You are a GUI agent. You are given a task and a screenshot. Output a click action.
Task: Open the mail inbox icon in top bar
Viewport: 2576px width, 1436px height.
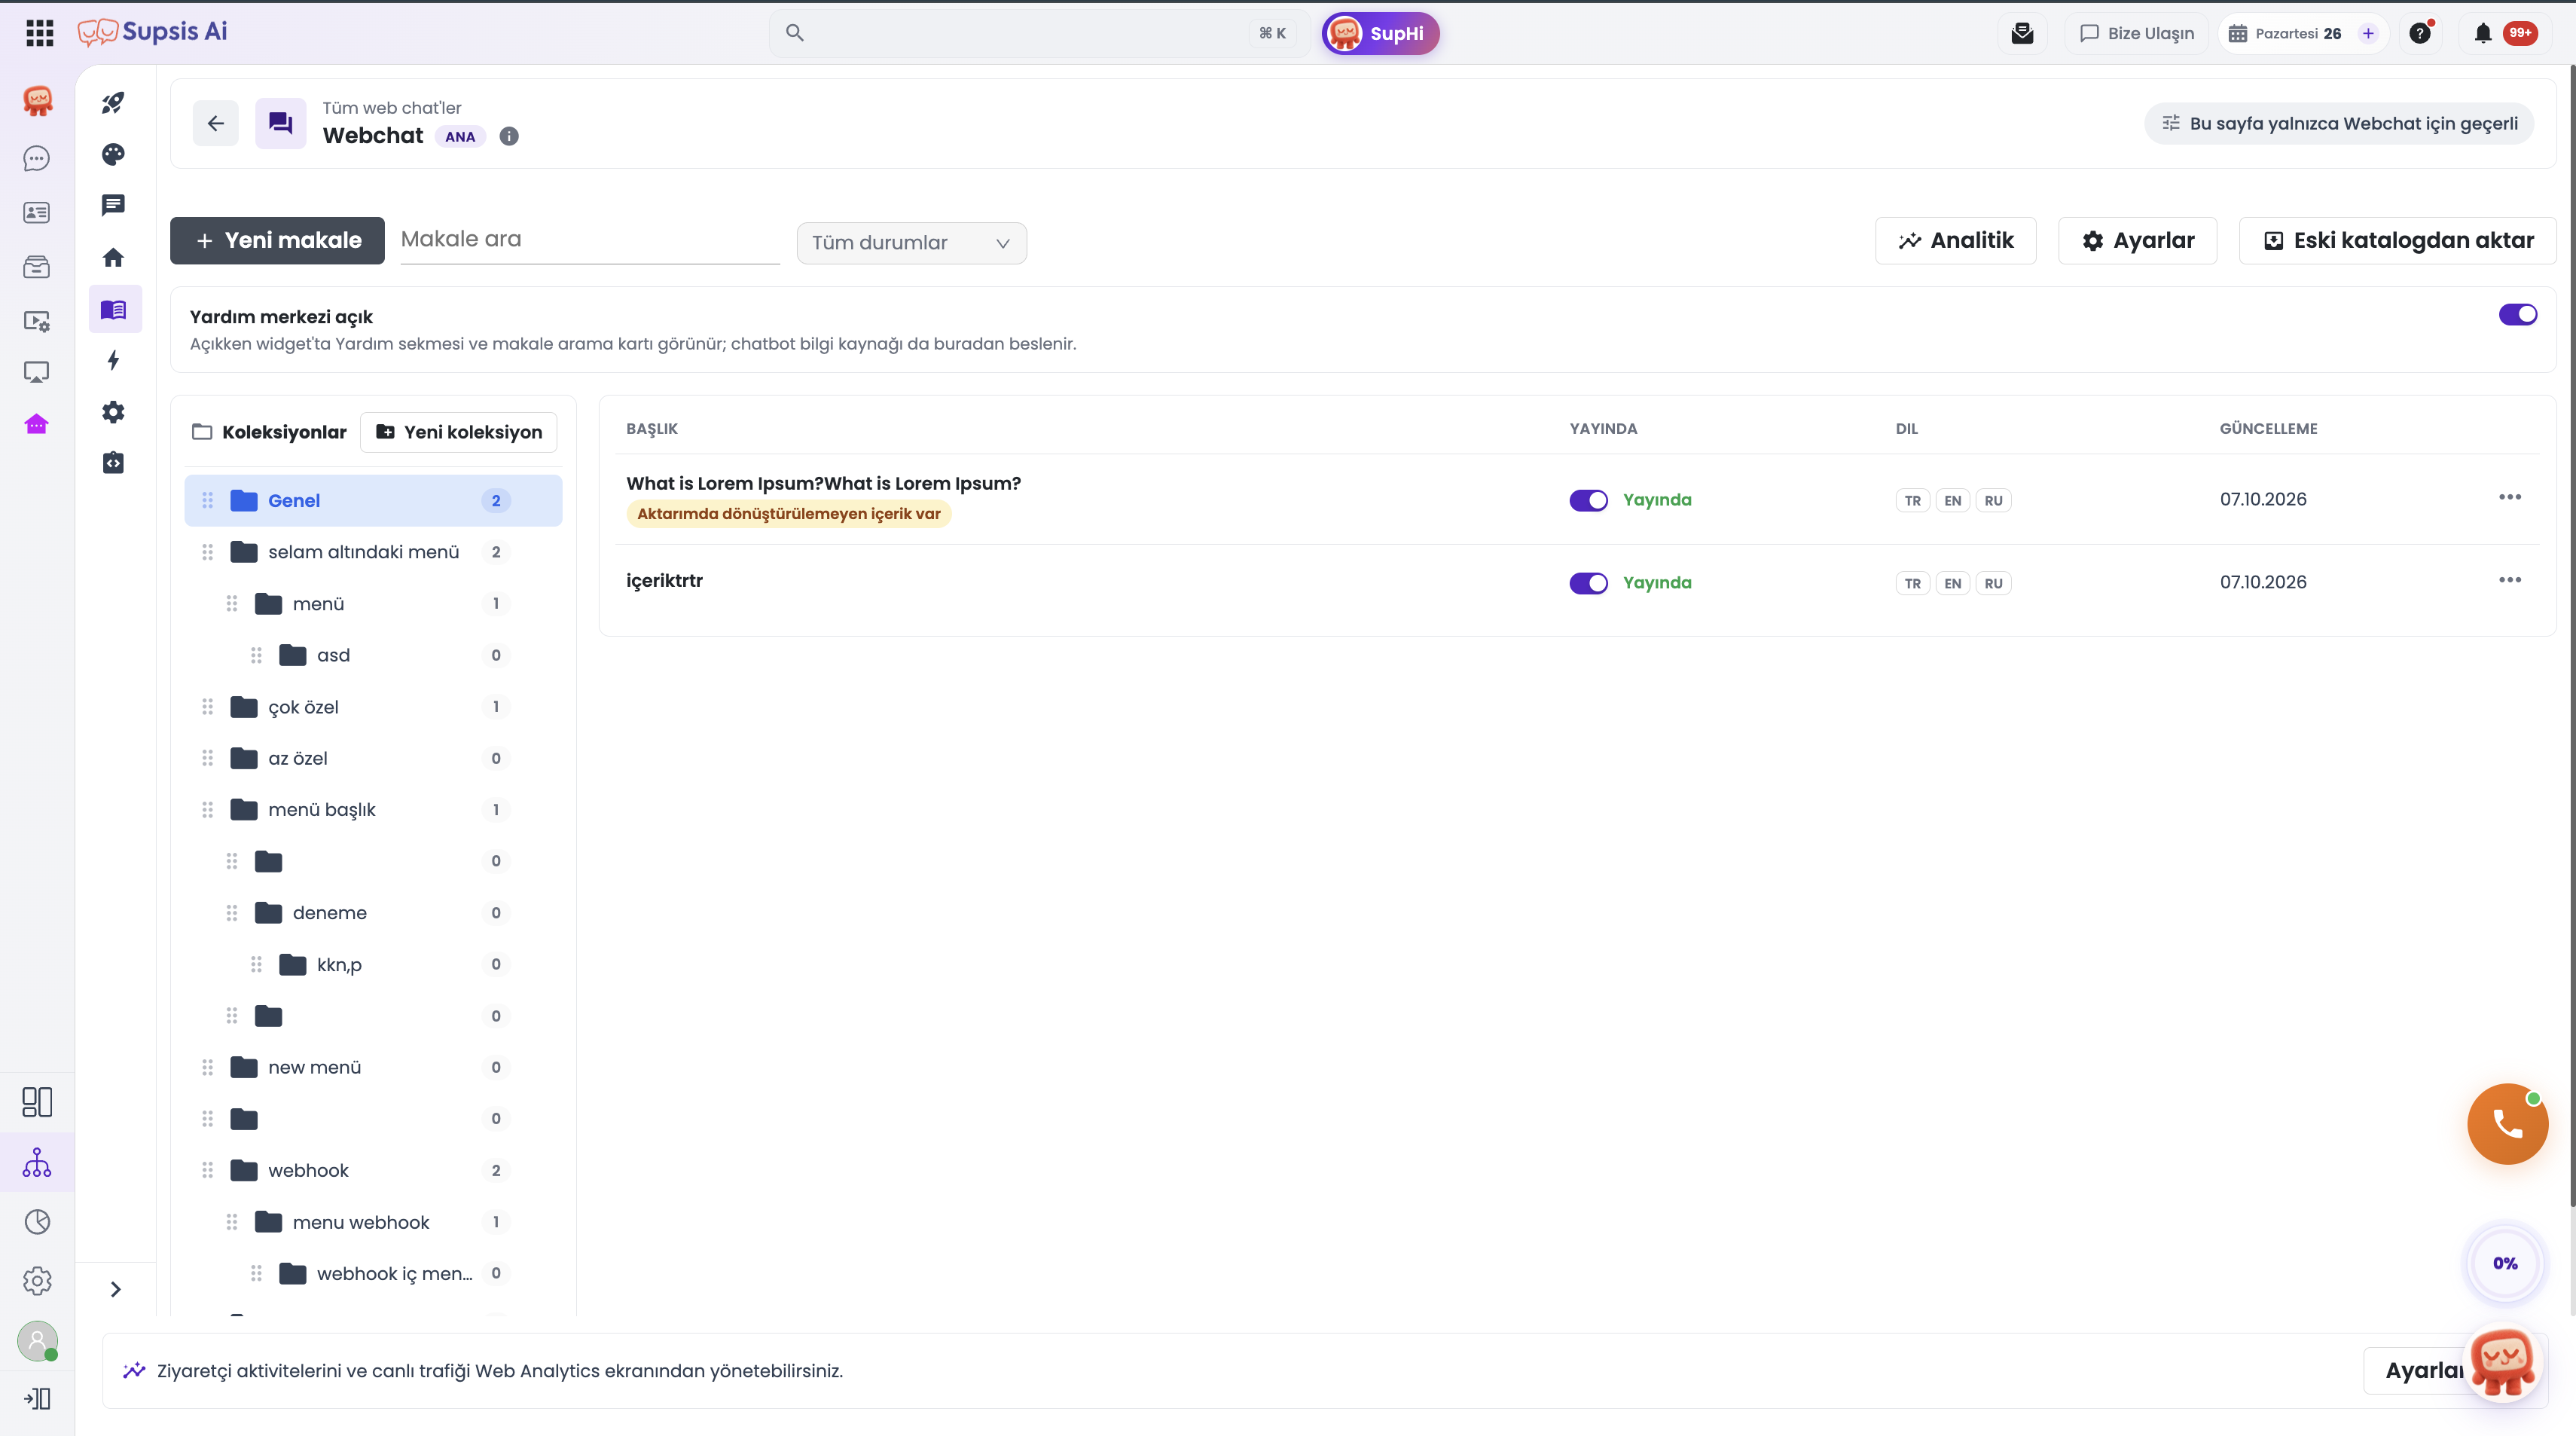2022,33
